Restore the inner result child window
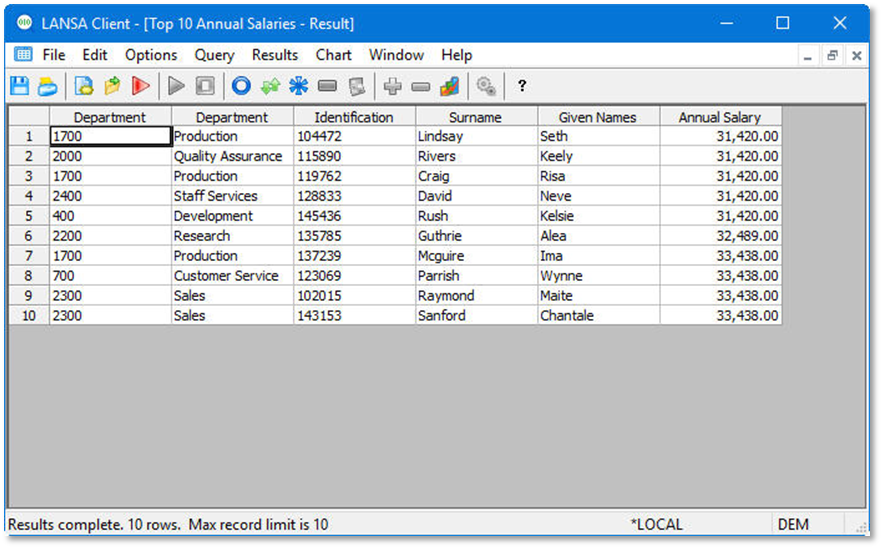This screenshot has height=548, width=882. pos(832,55)
